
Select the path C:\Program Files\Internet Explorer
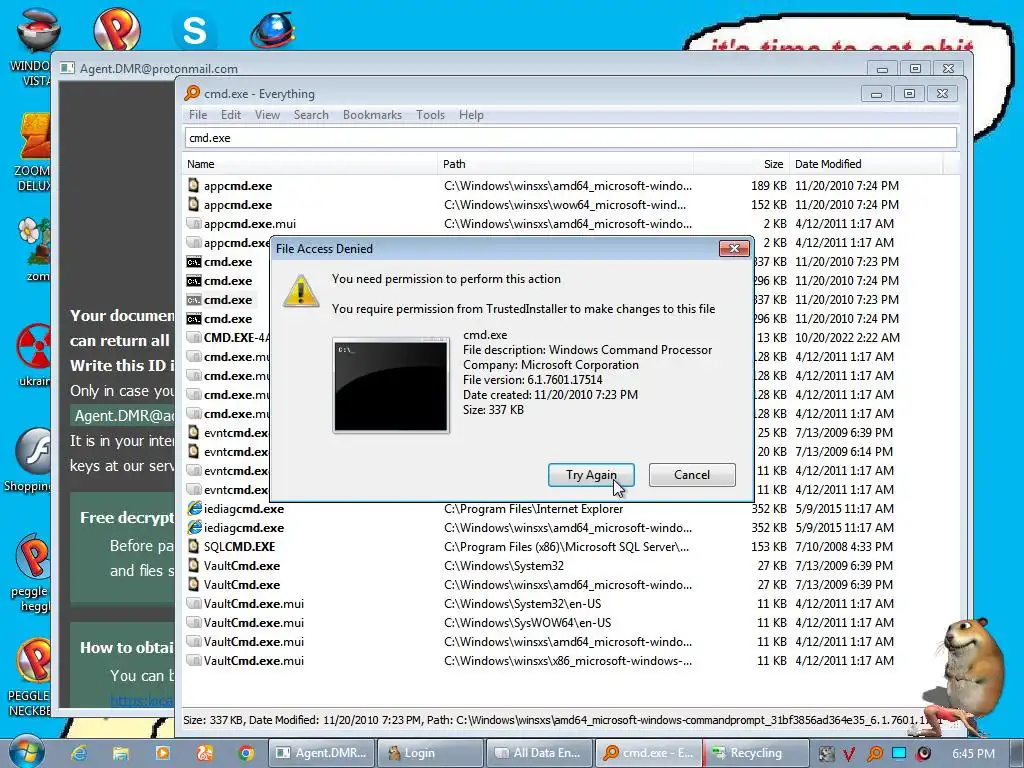(534, 509)
